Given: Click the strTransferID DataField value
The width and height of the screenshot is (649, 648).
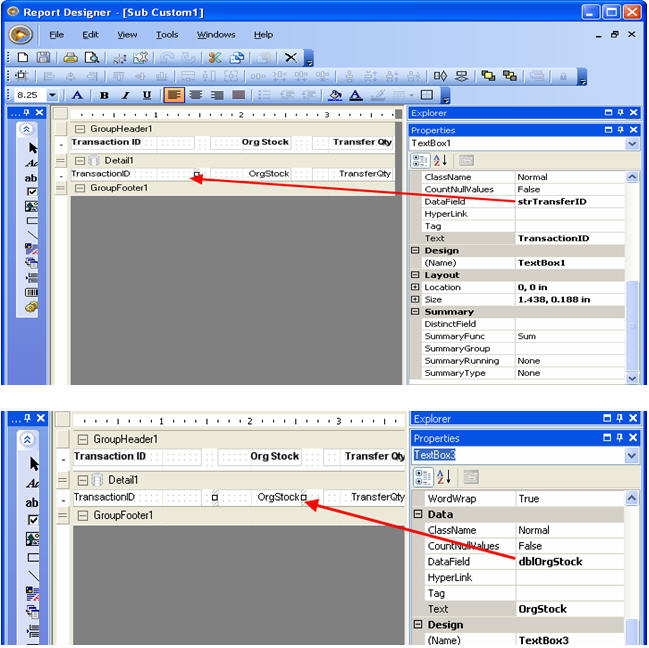Looking at the screenshot, I should pos(572,201).
